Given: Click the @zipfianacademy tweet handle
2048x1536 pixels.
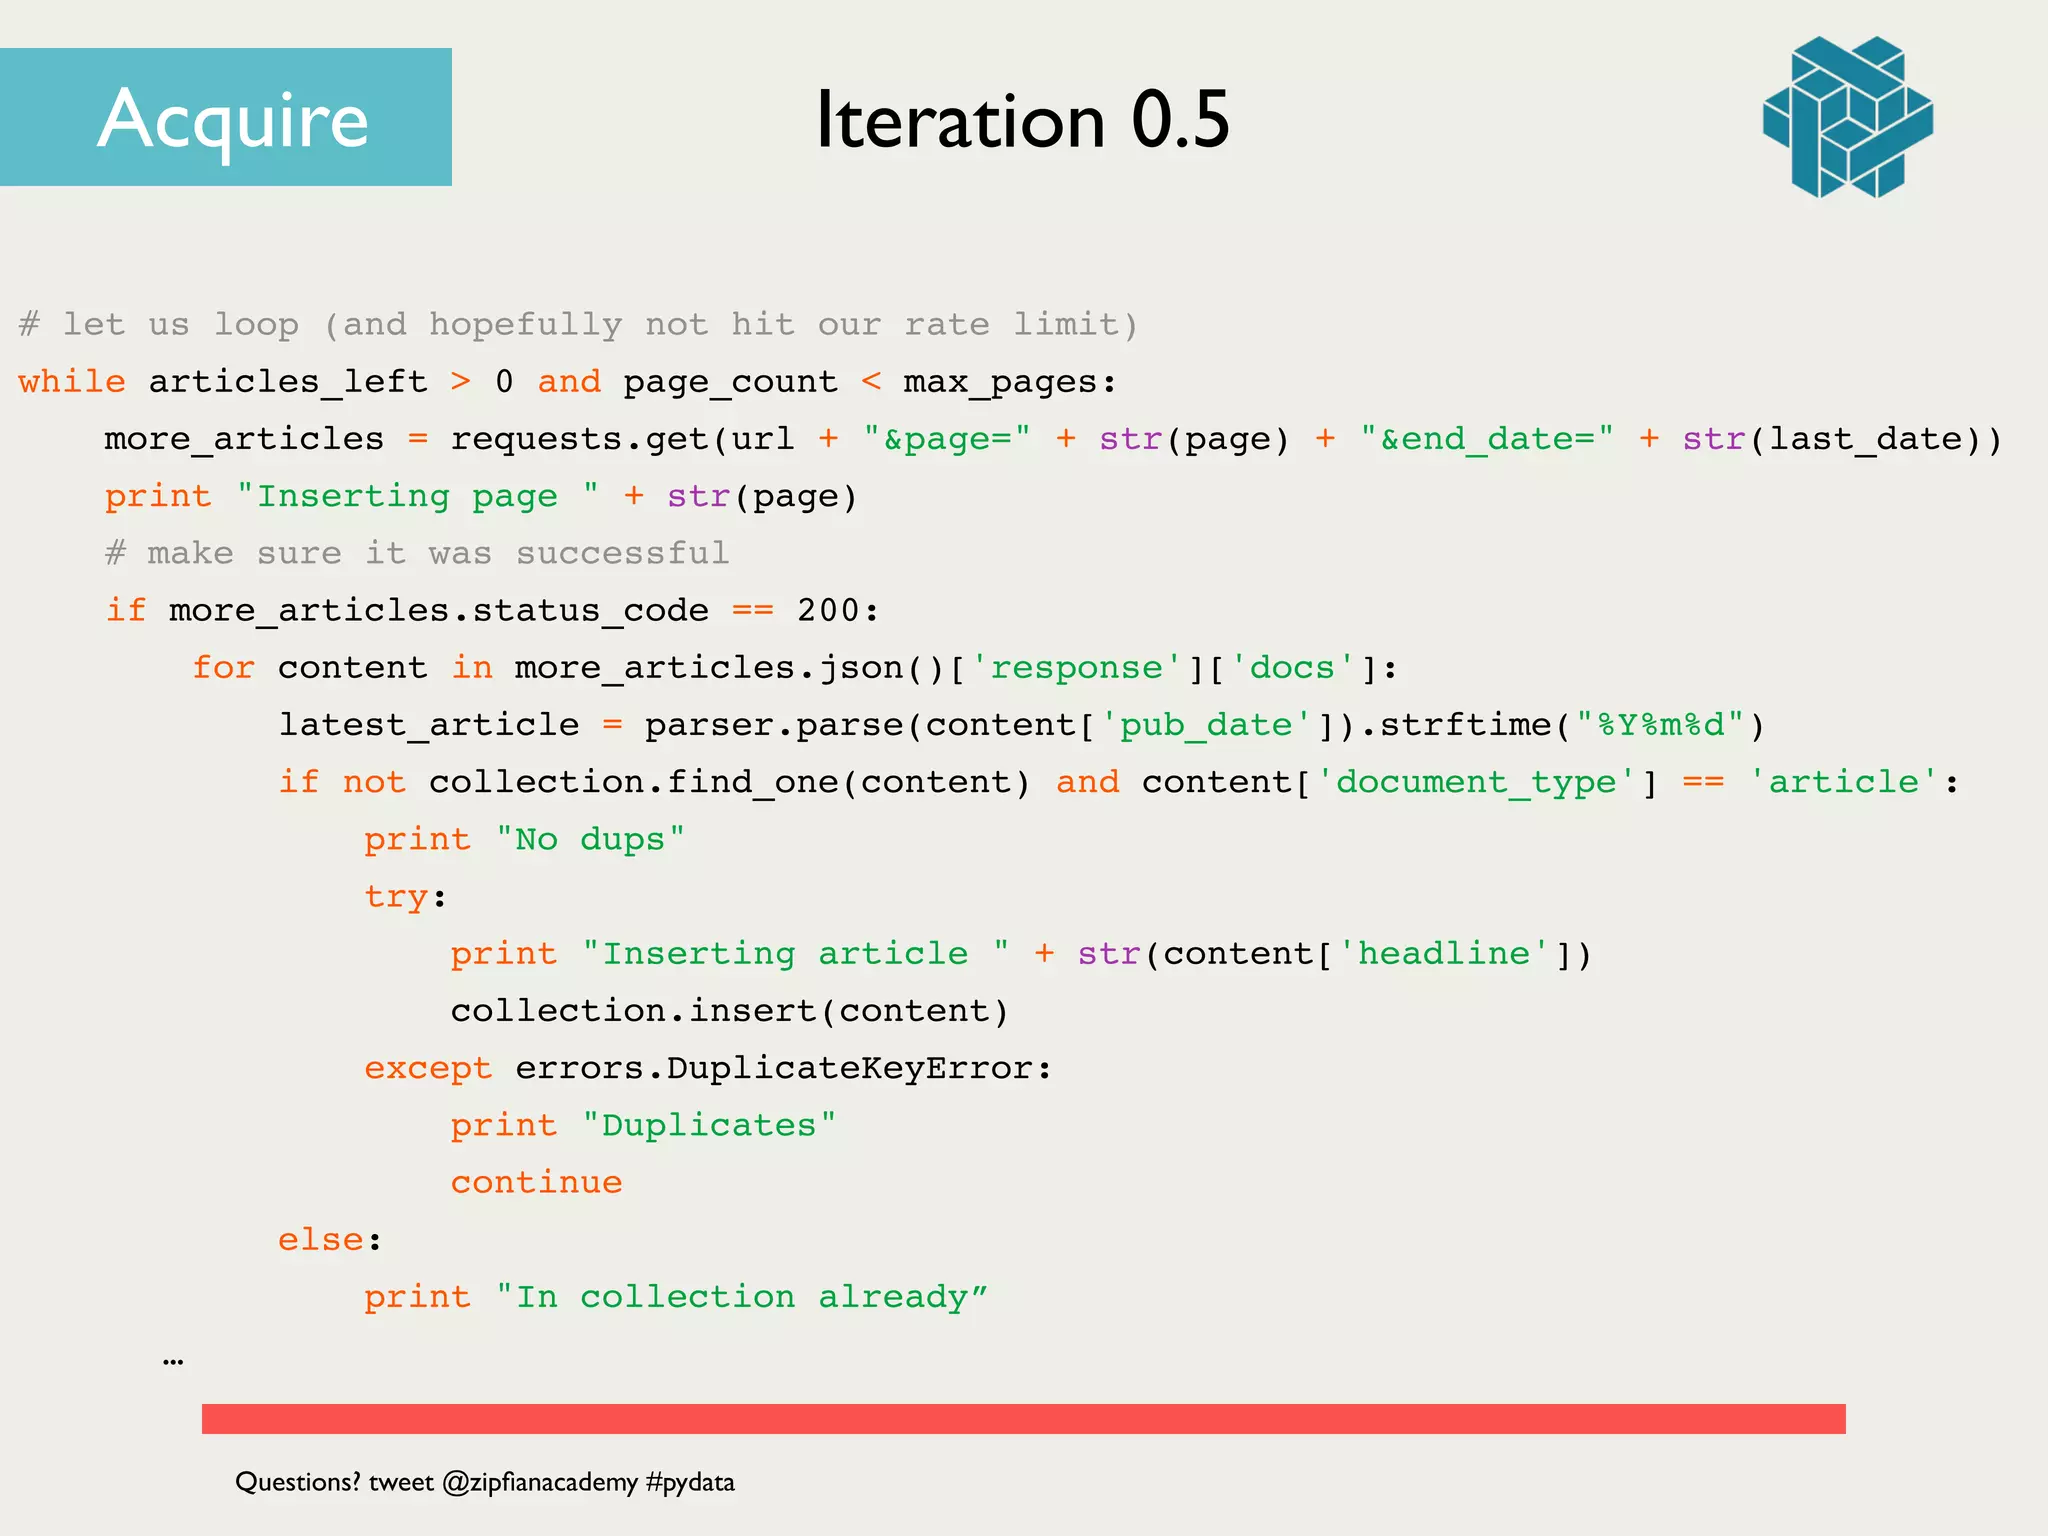Looking at the screenshot, I should coord(539,1482).
